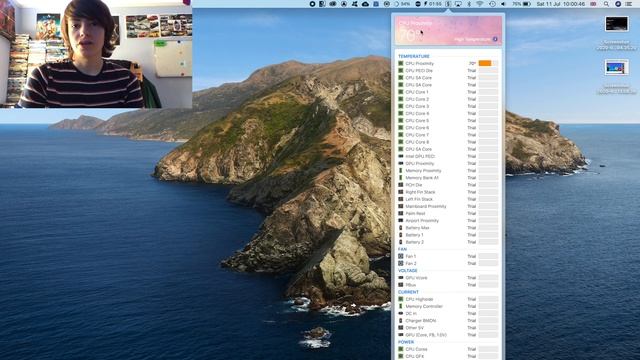Image resolution: width=640 pixels, height=360 pixels.
Task: Select the CPU Cores power row
Action: pos(448,349)
